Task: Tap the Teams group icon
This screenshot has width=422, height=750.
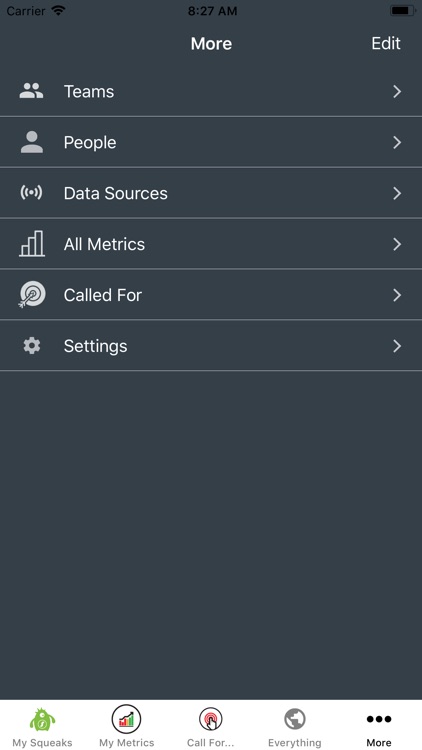Action: 32,91
